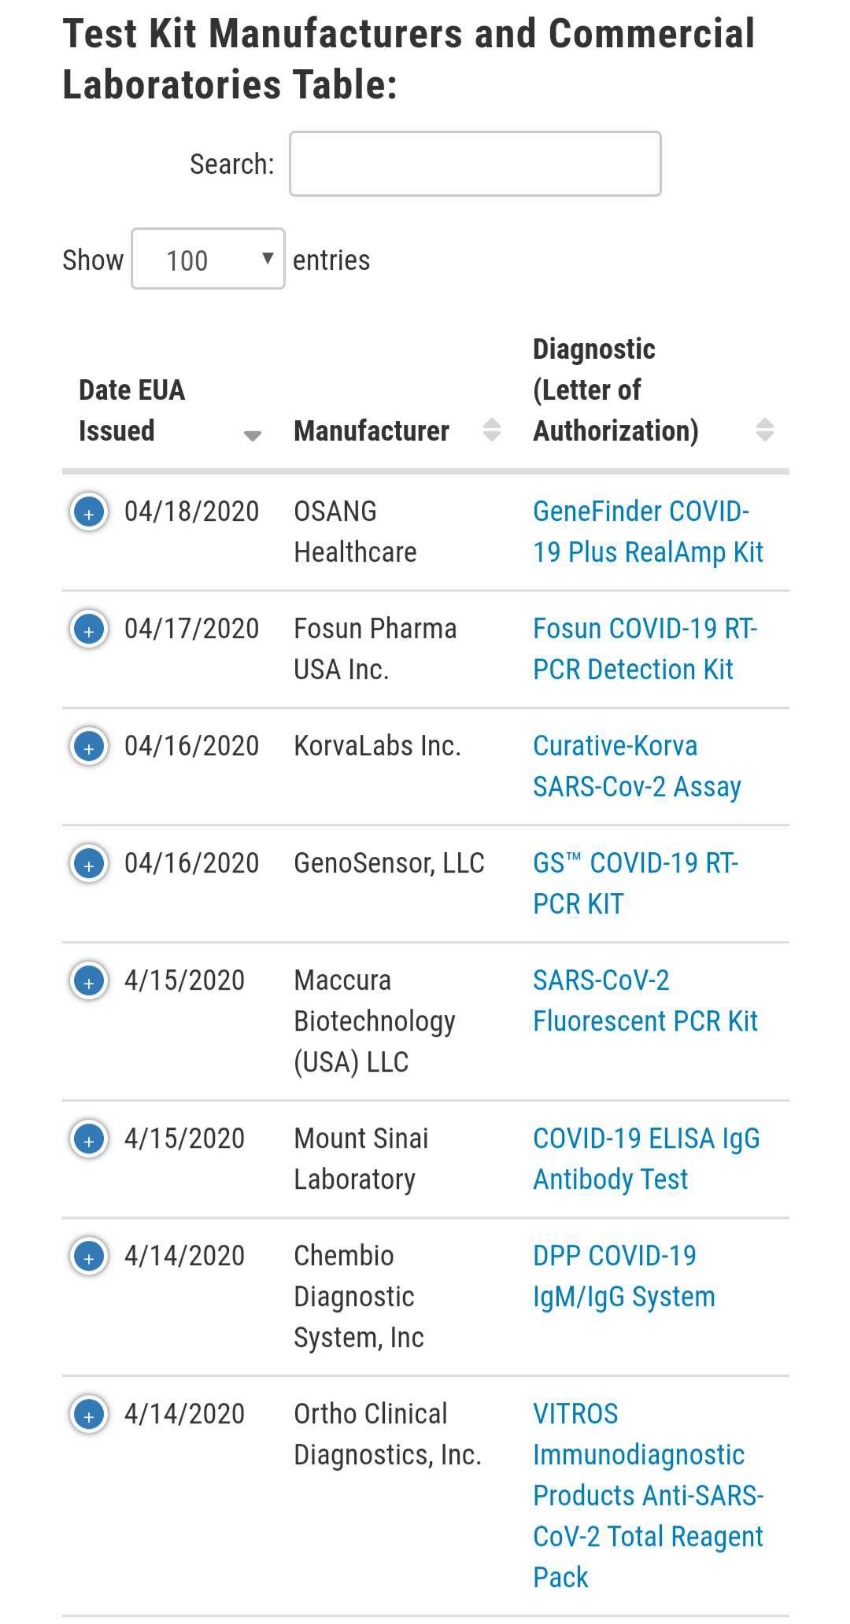
Task: Click plus icon for Chembio Diagnostic System
Action: point(88,1255)
